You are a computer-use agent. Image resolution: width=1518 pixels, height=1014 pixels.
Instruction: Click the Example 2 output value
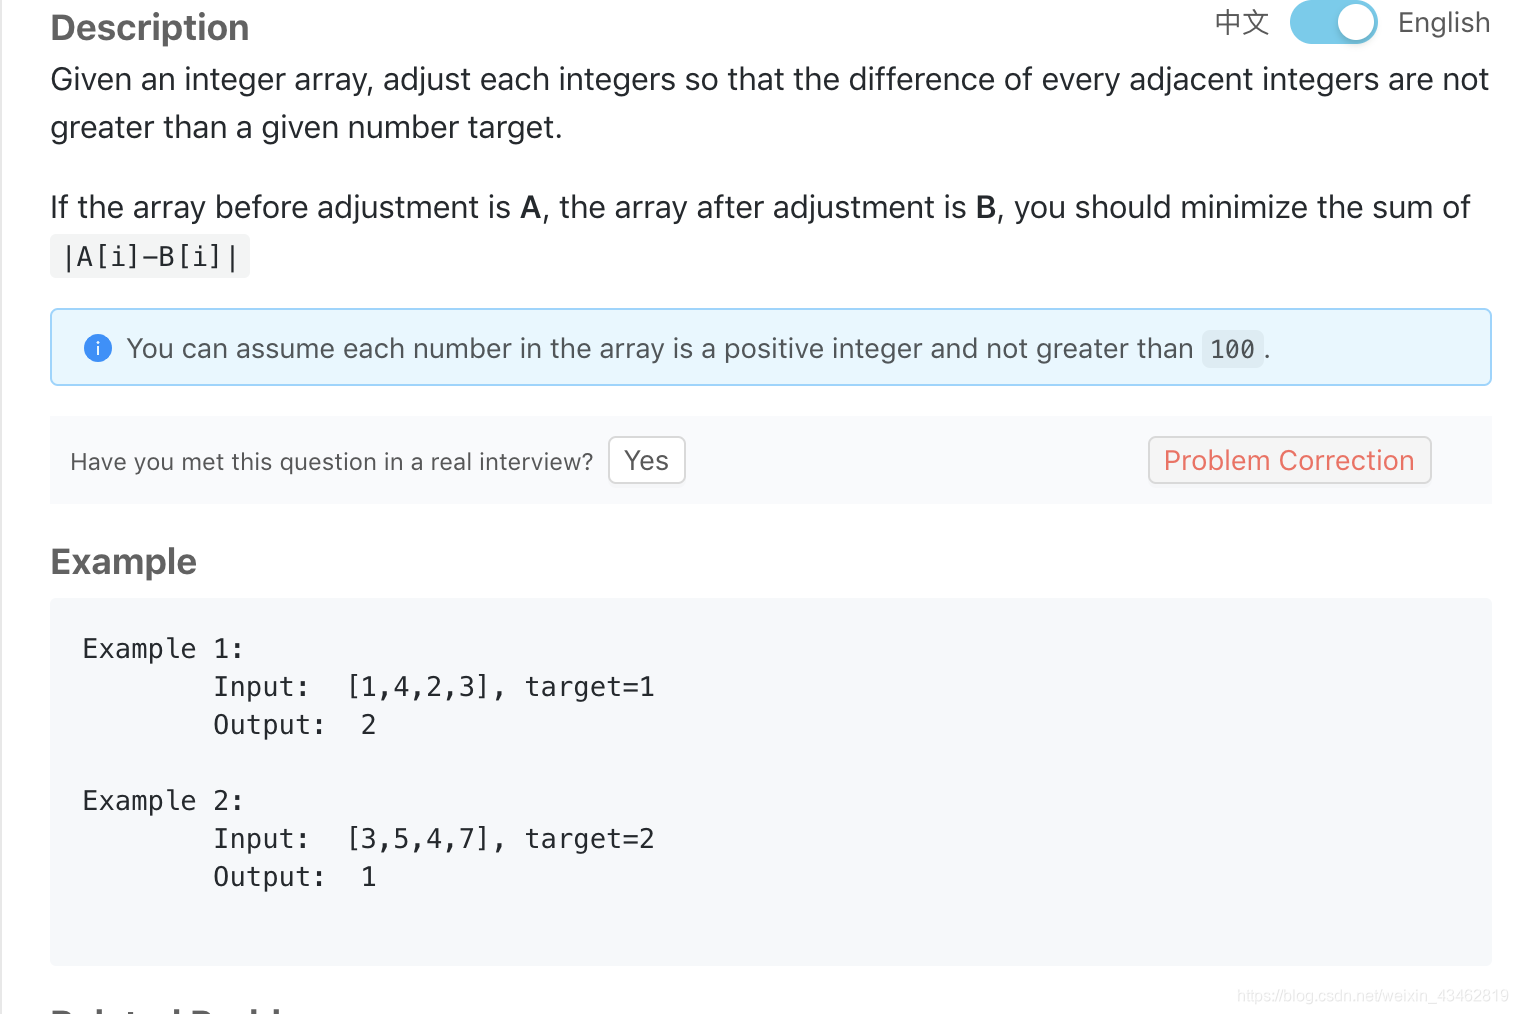(x=368, y=877)
